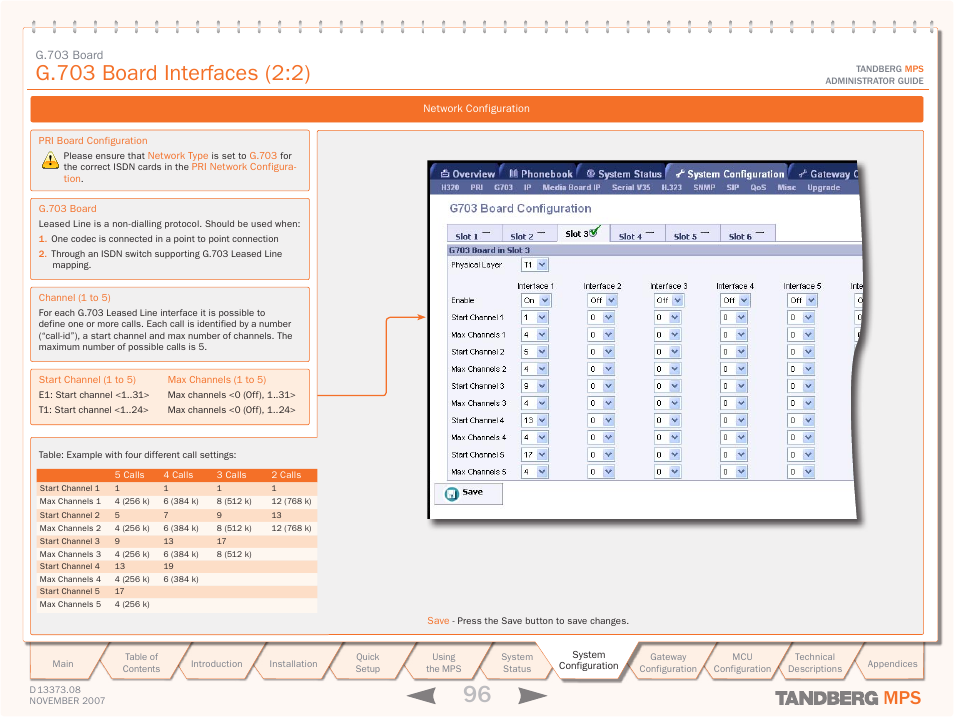Viewport: 954px width, 718px height.
Task: Open the Gateway Configuration bottom tab
Action: 667,663
